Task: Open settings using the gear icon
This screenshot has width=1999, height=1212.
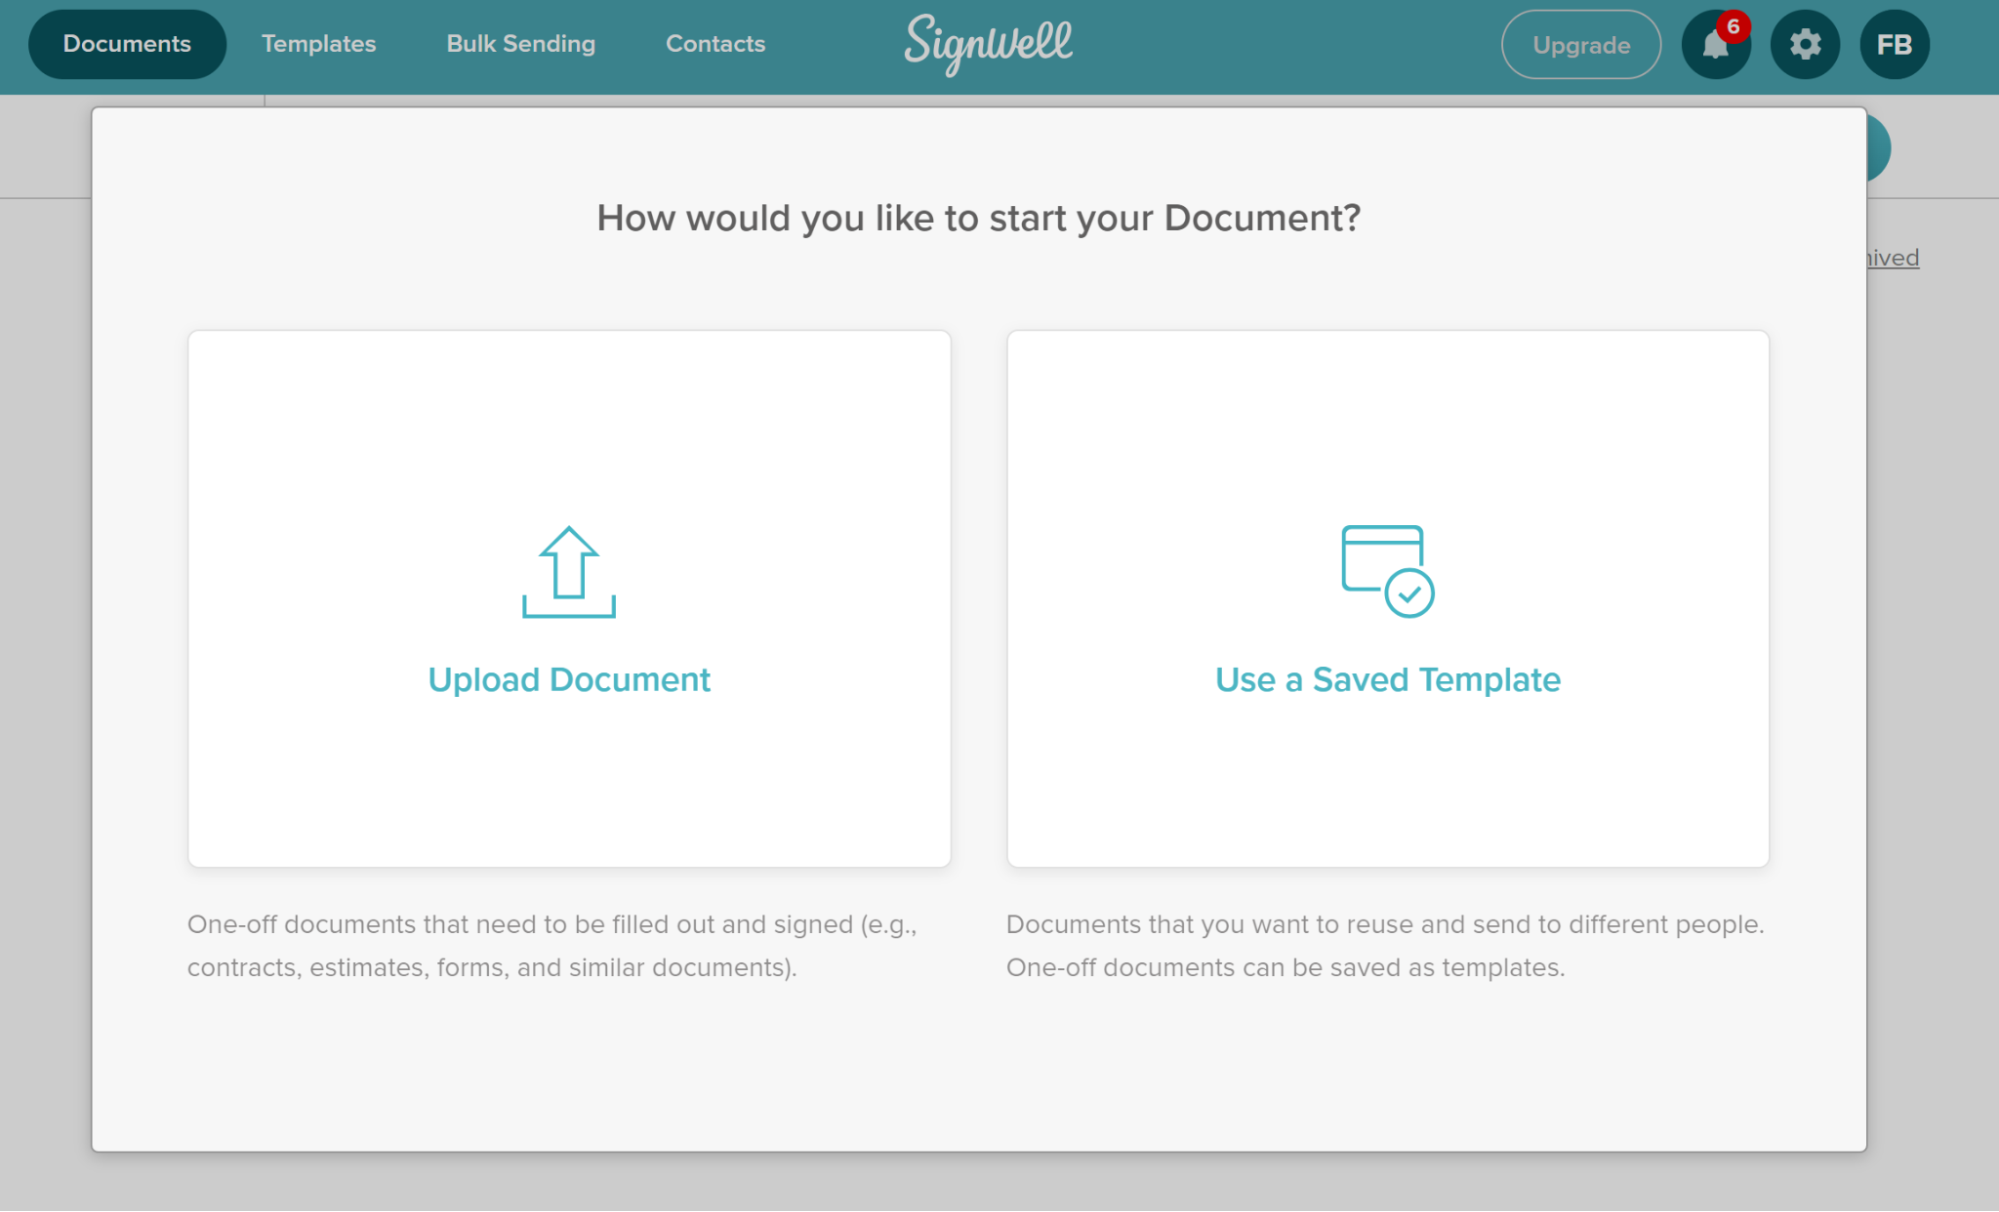Action: 1803,44
